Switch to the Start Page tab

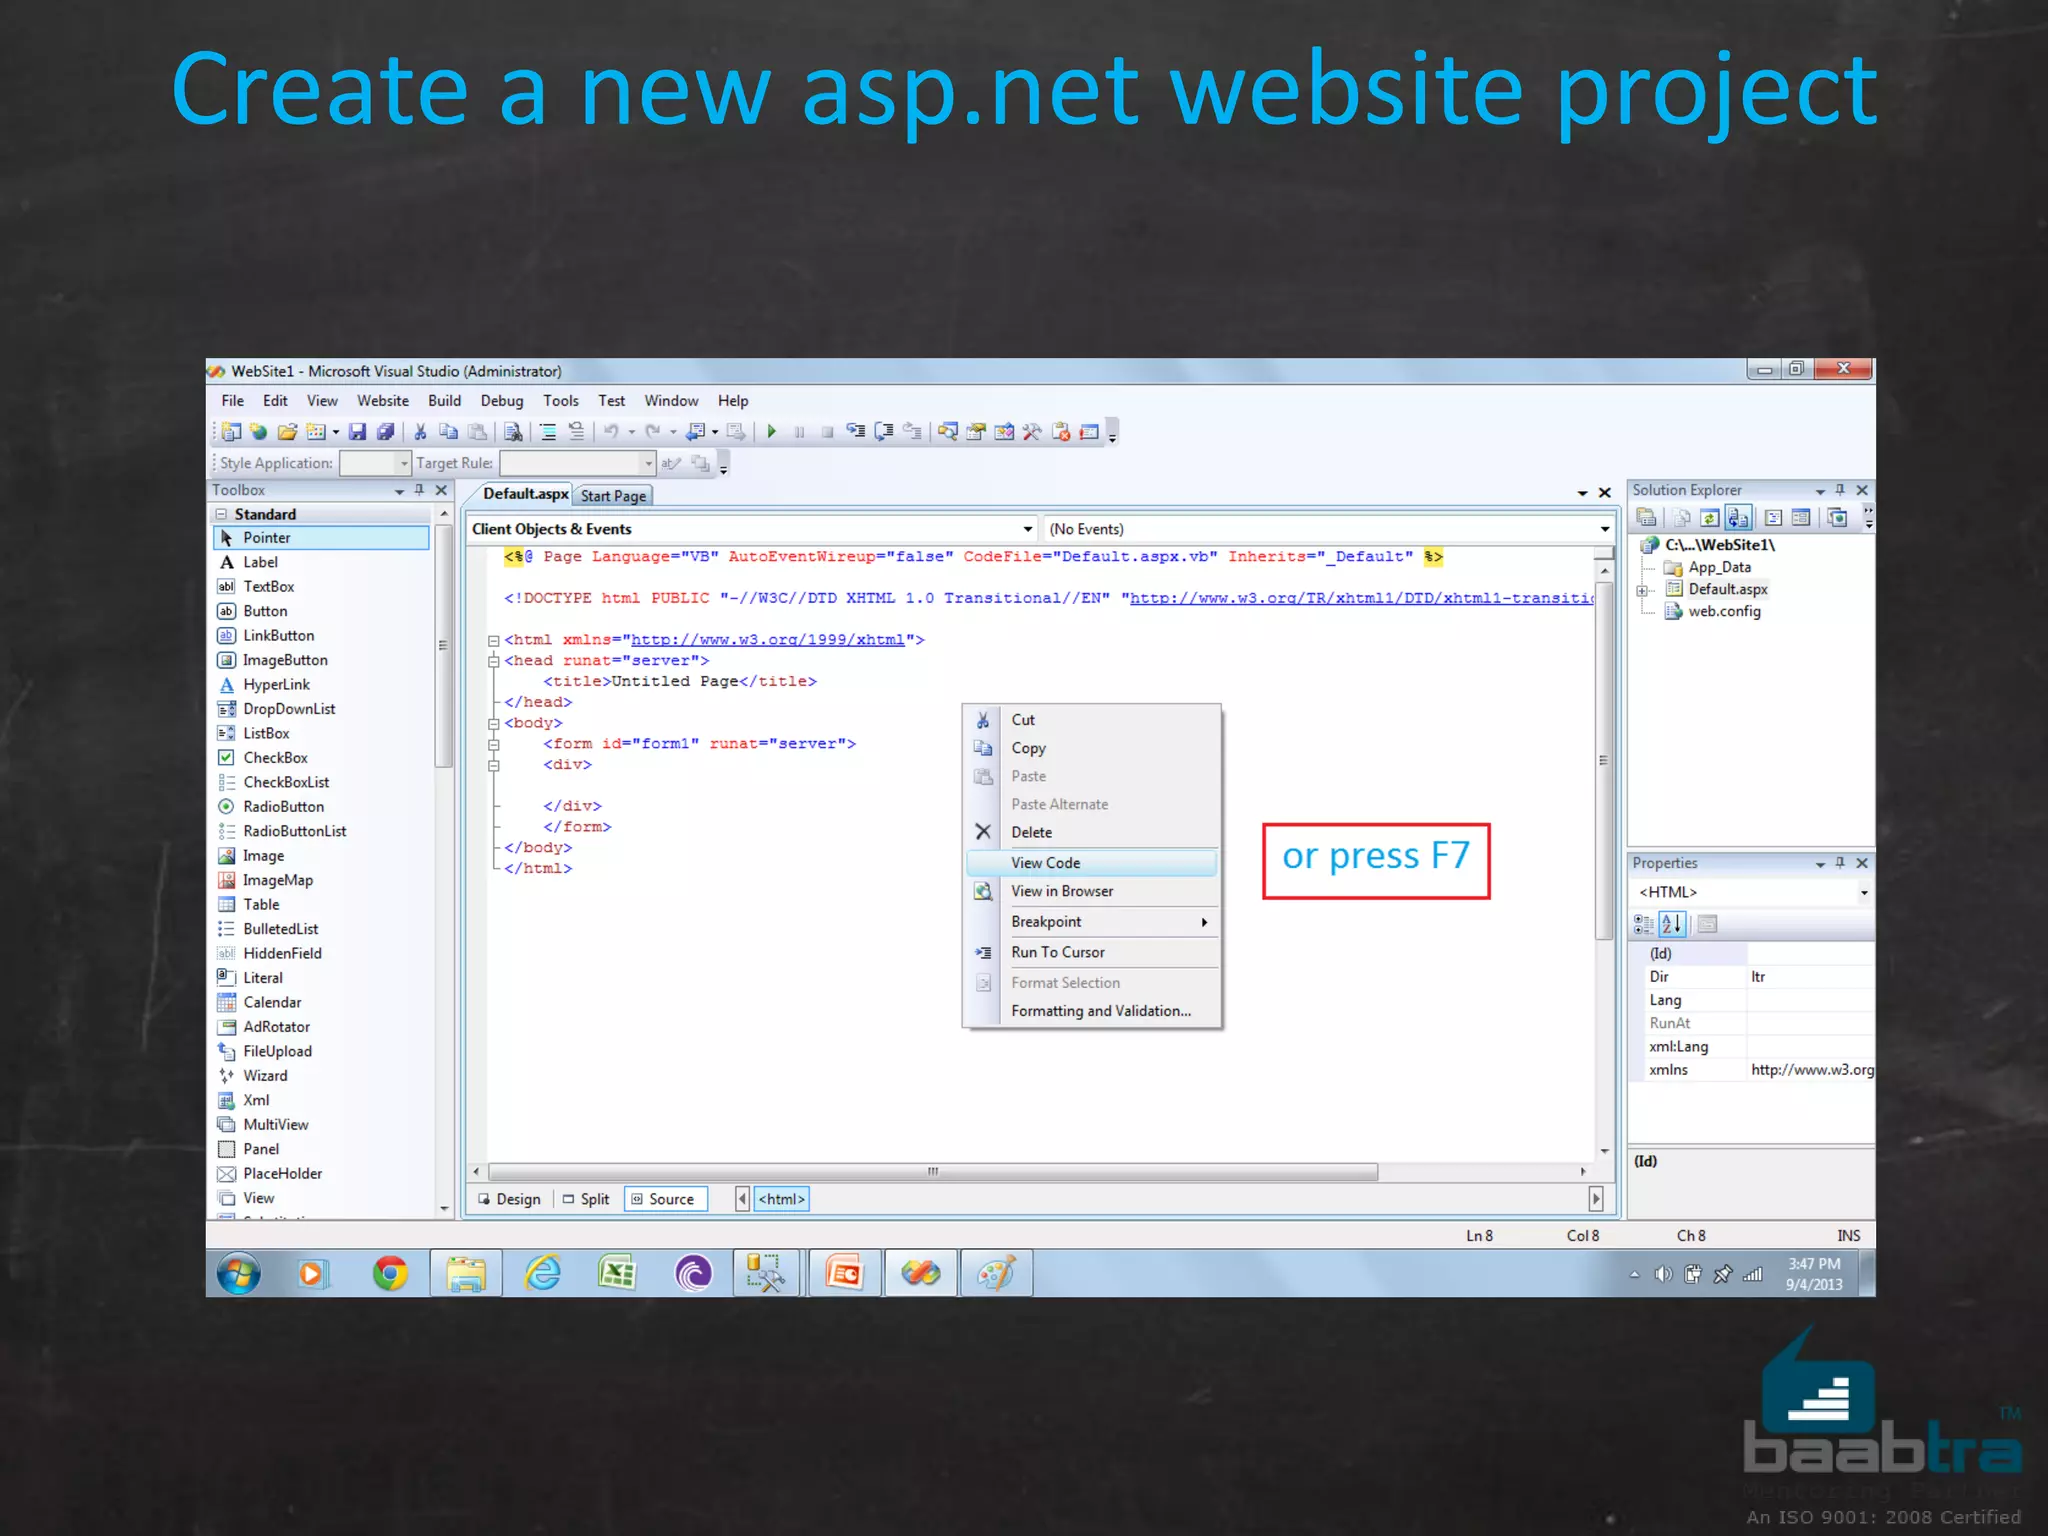pos(613,496)
